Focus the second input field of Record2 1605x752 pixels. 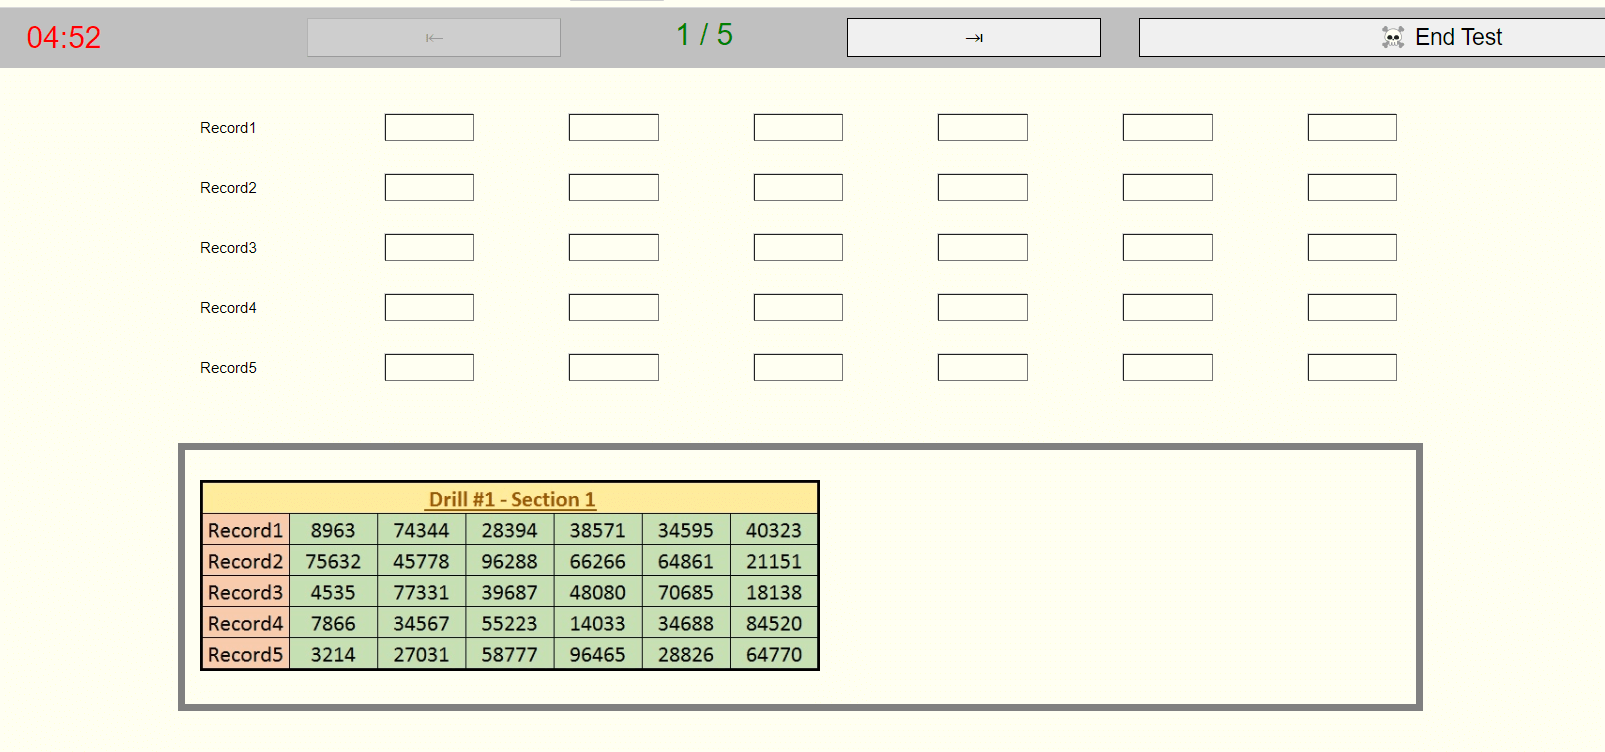(614, 187)
